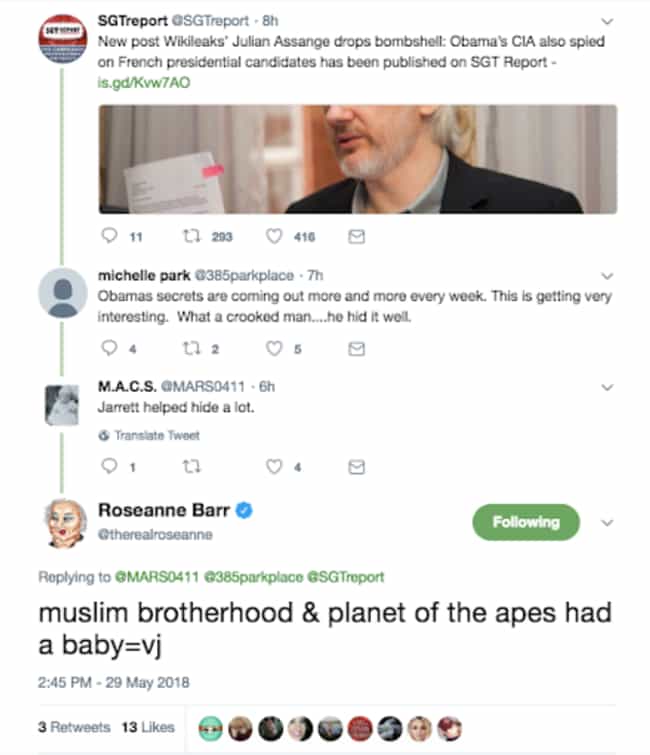The width and height of the screenshot is (650, 755).
Task: Click the direct message icon under M.A.C.S. tweet
Action: (356, 467)
